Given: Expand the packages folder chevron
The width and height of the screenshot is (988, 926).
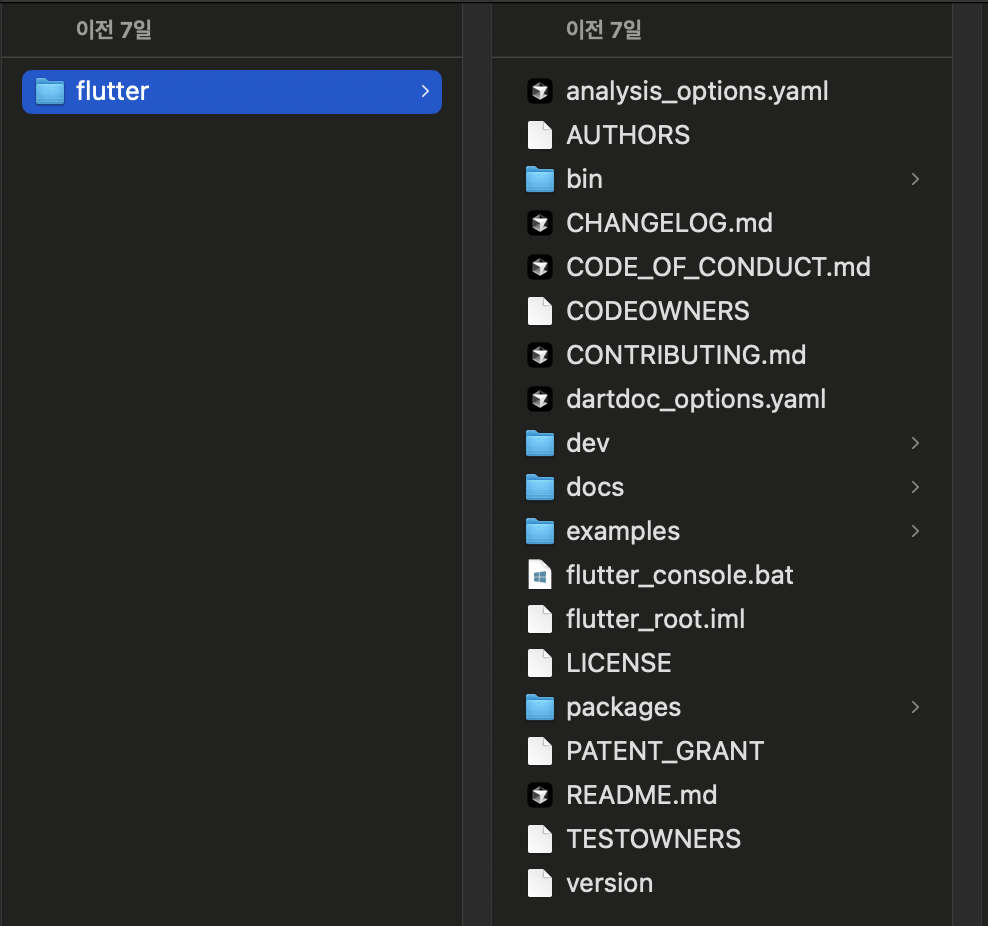Looking at the screenshot, I should 915,707.
